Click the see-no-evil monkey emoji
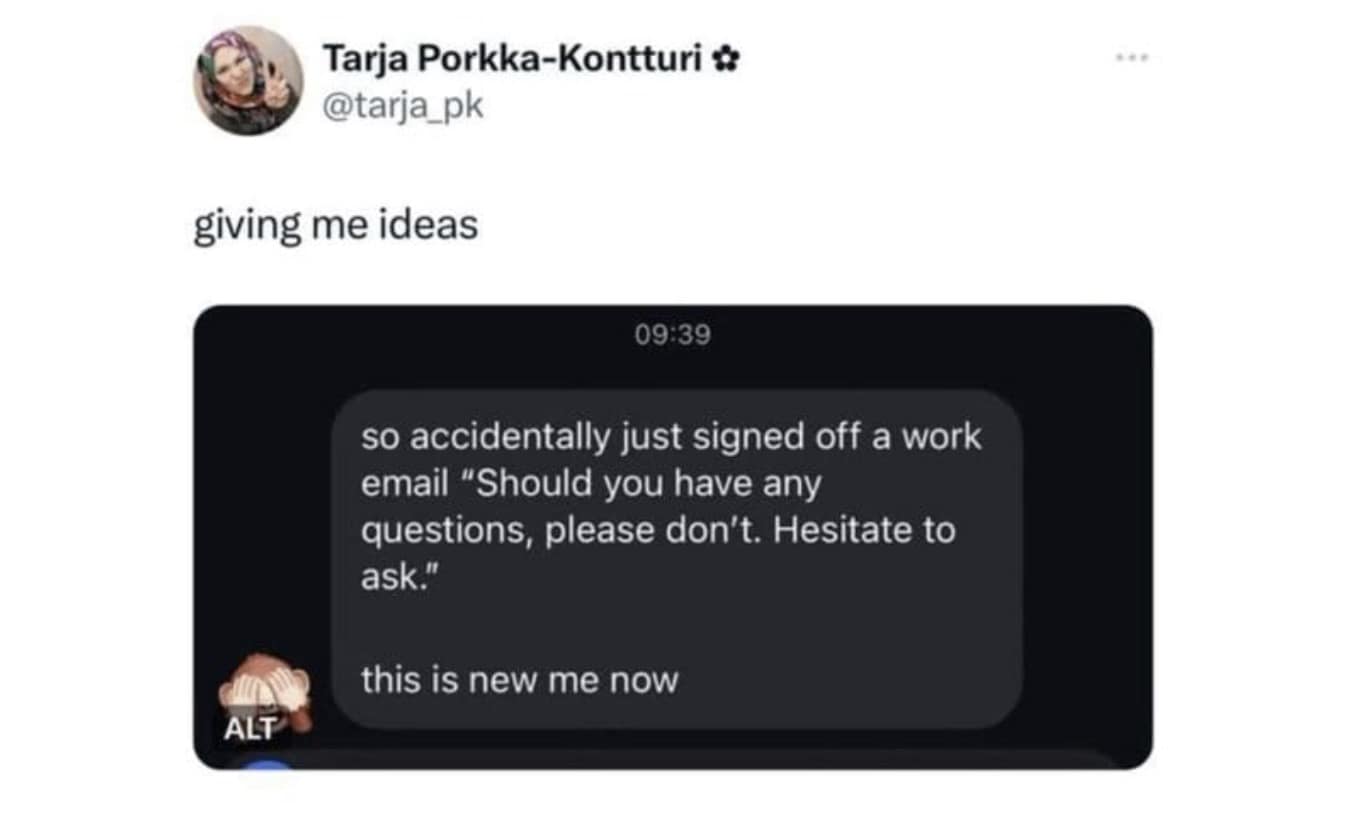Image resolution: width=1350 pixels, height=836 pixels. pyautogui.click(x=265, y=688)
